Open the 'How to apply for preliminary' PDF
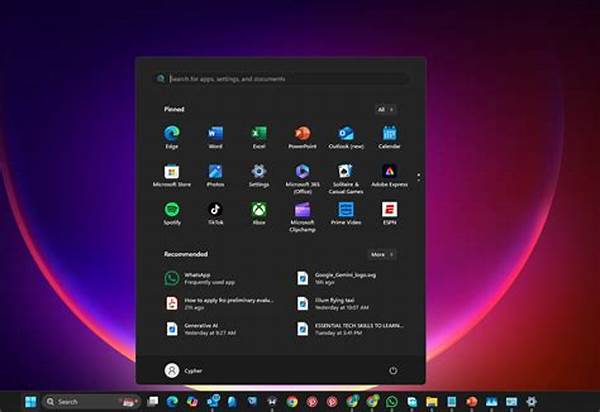 221,303
